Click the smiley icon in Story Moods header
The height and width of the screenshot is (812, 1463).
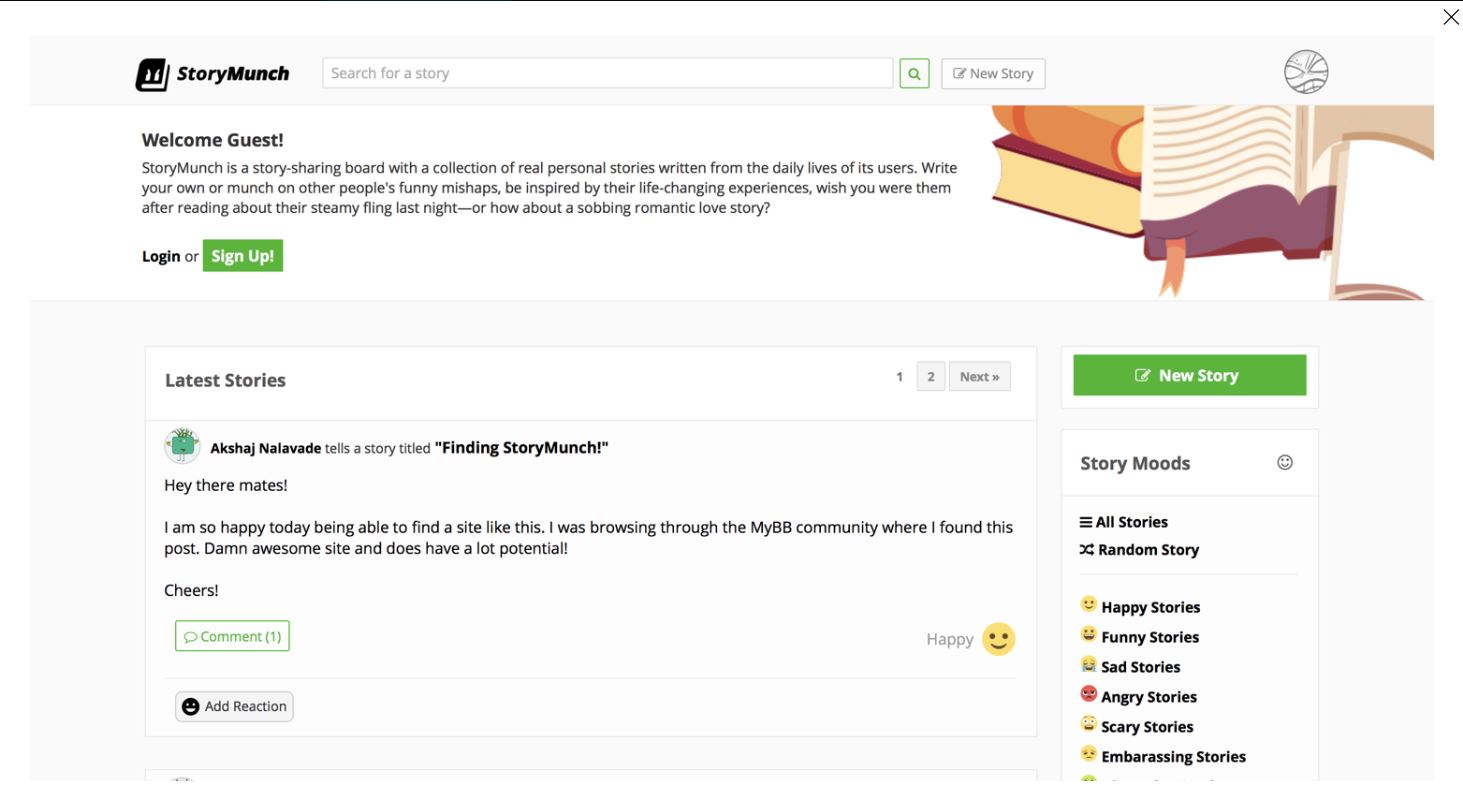pos(1285,462)
